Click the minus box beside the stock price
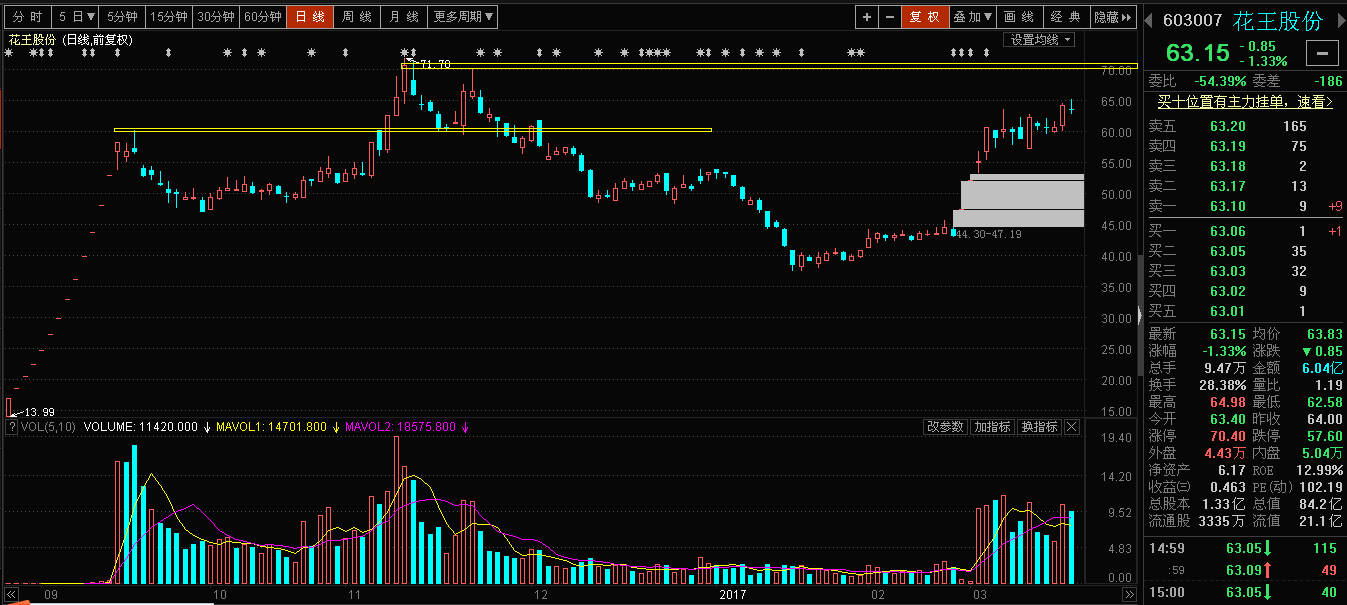 [1323, 54]
